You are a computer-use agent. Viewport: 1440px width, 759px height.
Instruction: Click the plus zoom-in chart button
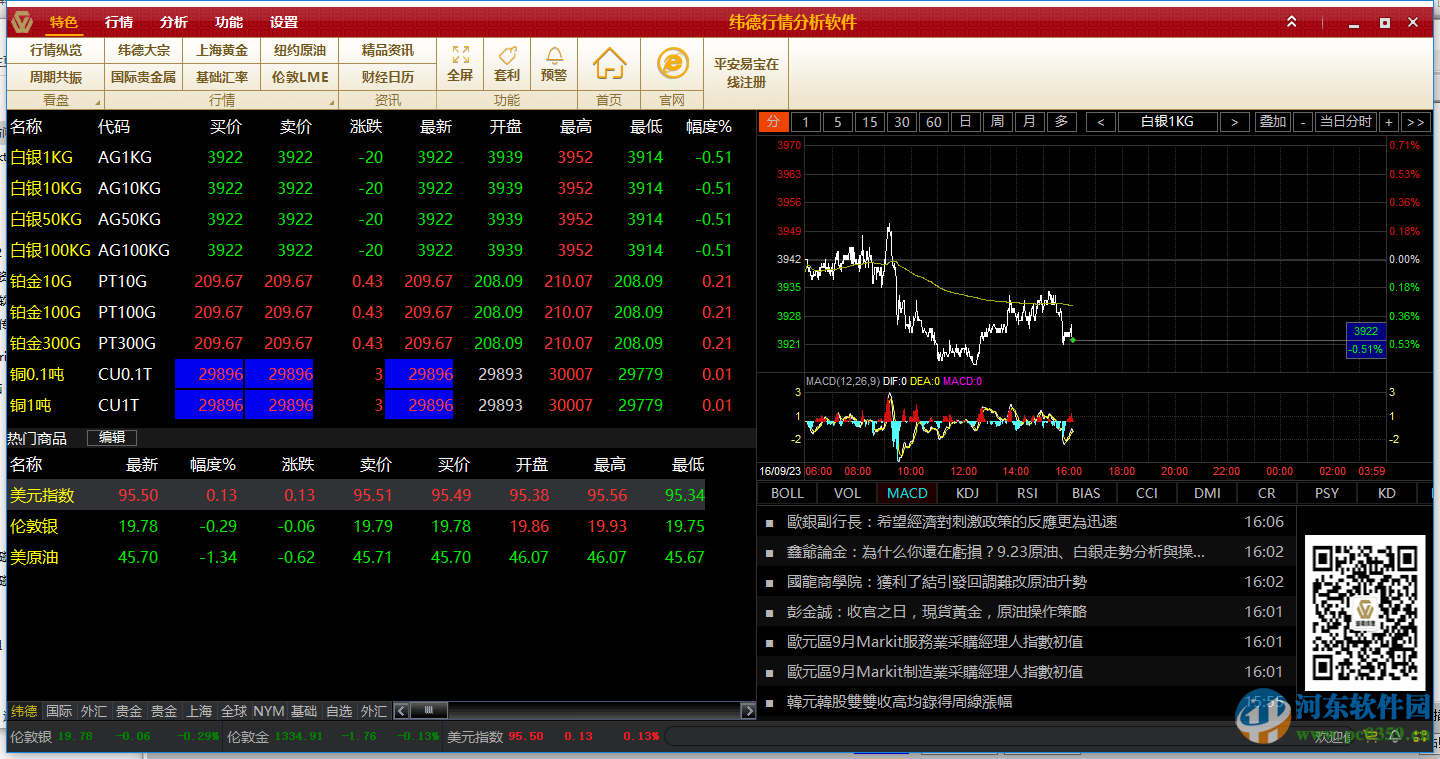click(x=1389, y=122)
